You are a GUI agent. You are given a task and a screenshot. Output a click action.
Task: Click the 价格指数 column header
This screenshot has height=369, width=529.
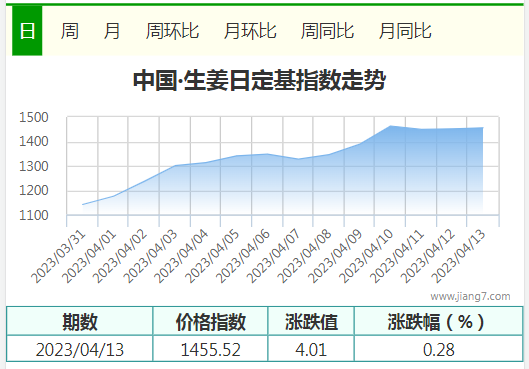tap(211, 321)
